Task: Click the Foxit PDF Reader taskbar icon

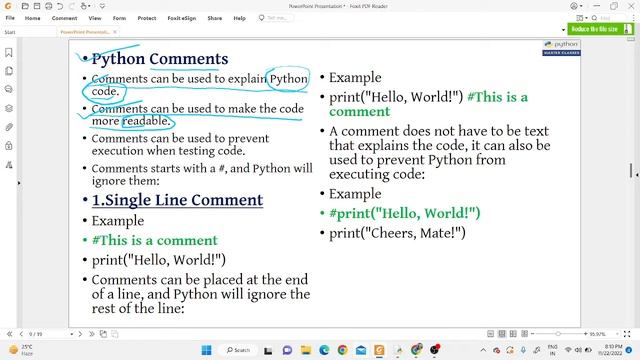Action: [x=379, y=350]
